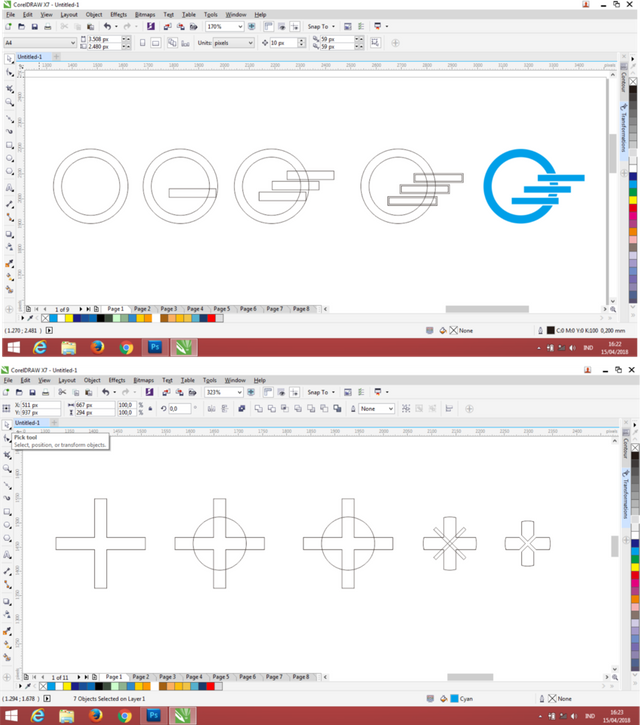This screenshot has height=725, width=640.
Task: Toggle Show Guidelines in top window toolbar
Action: pyautogui.click(x=295, y=27)
